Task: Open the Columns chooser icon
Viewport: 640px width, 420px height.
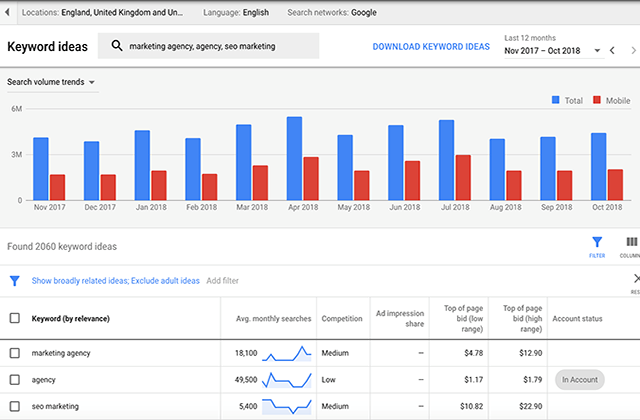Action: pos(631,241)
